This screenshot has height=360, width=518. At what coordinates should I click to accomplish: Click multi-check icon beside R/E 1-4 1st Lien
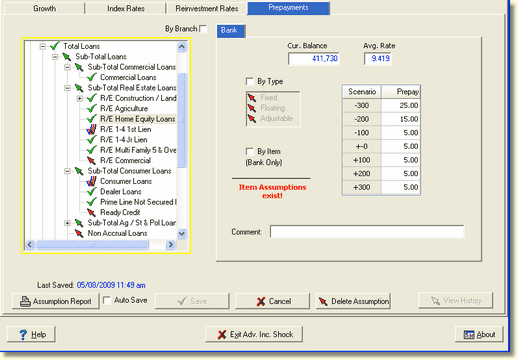(91, 129)
